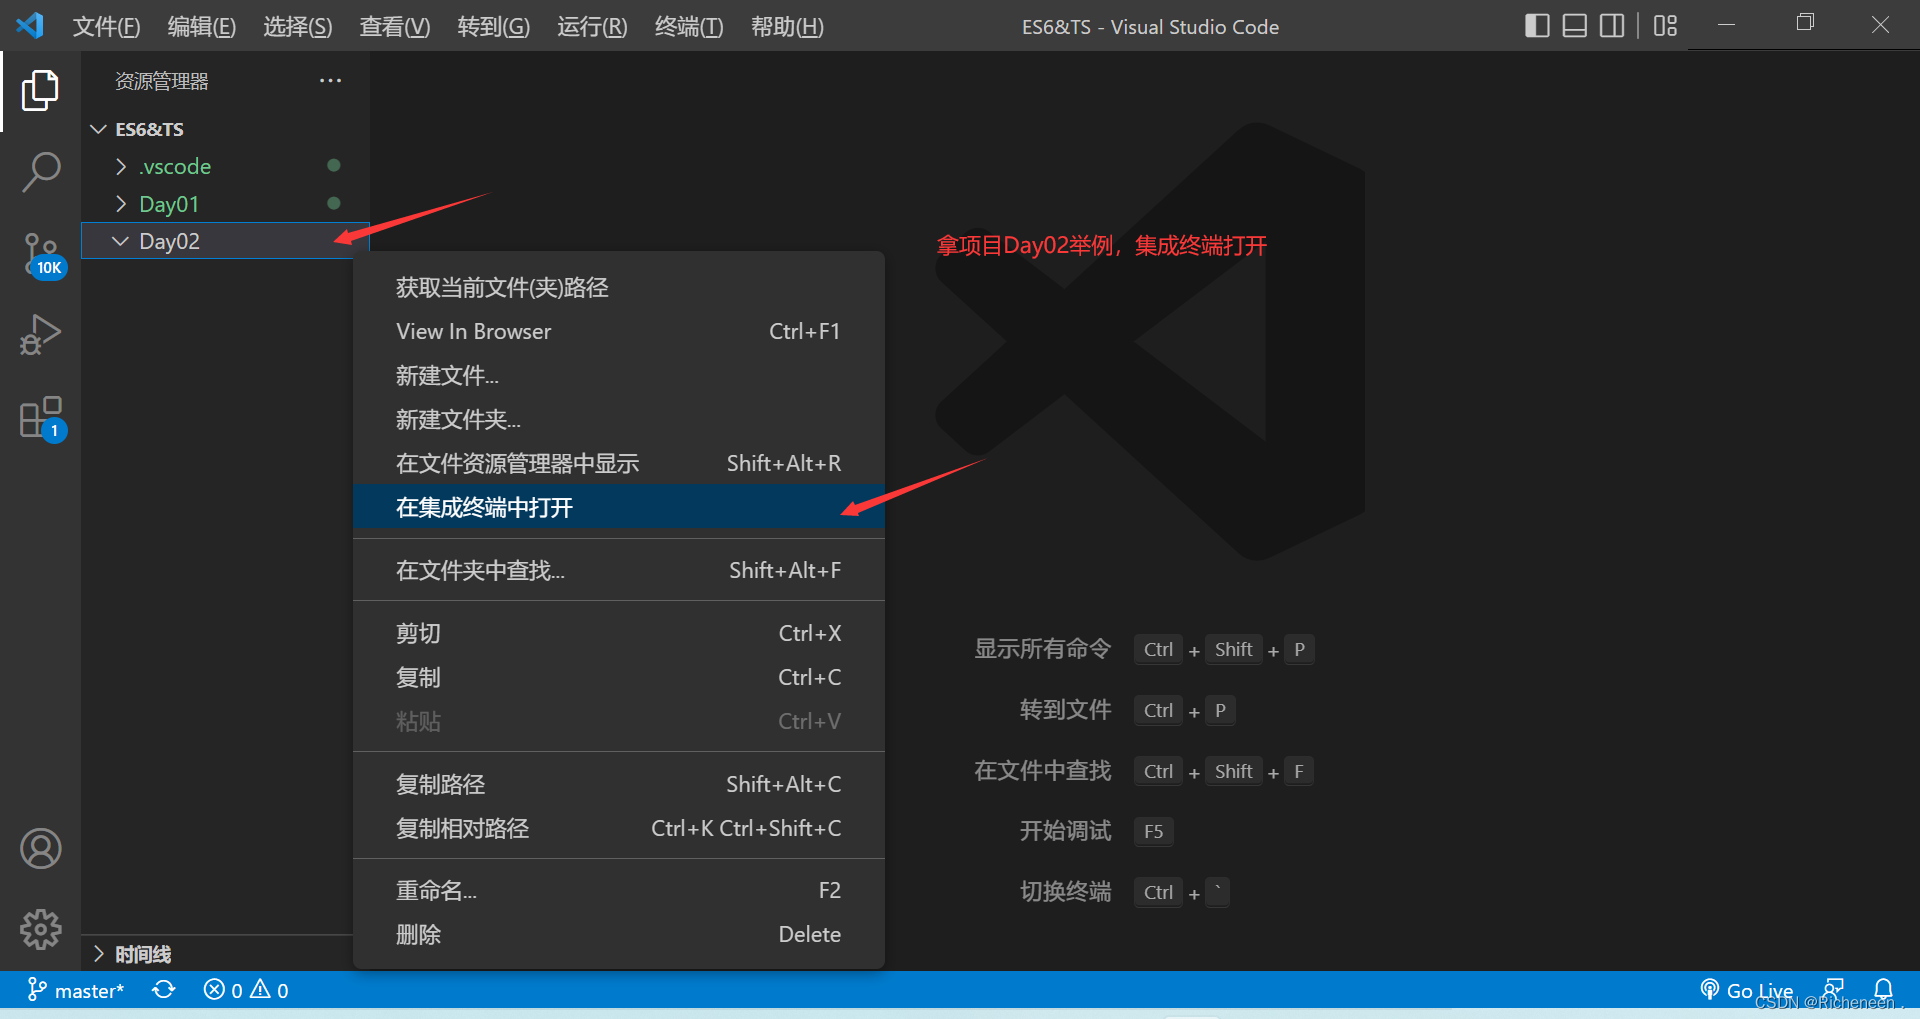1920x1019 pixels.
Task: Open Explorer more actions ellipsis
Action: click(330, 80)
